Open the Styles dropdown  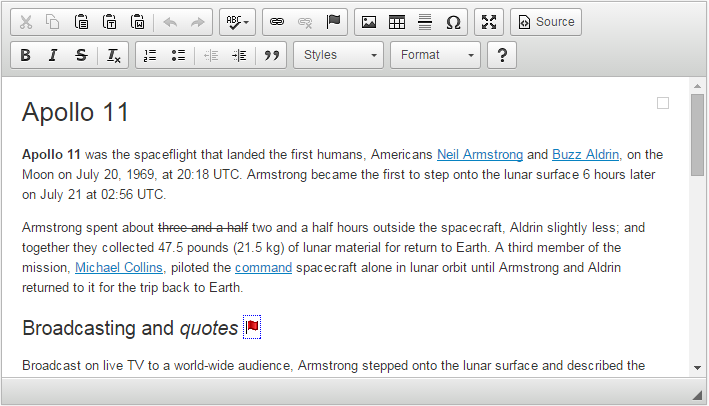[x=338, y=55]
